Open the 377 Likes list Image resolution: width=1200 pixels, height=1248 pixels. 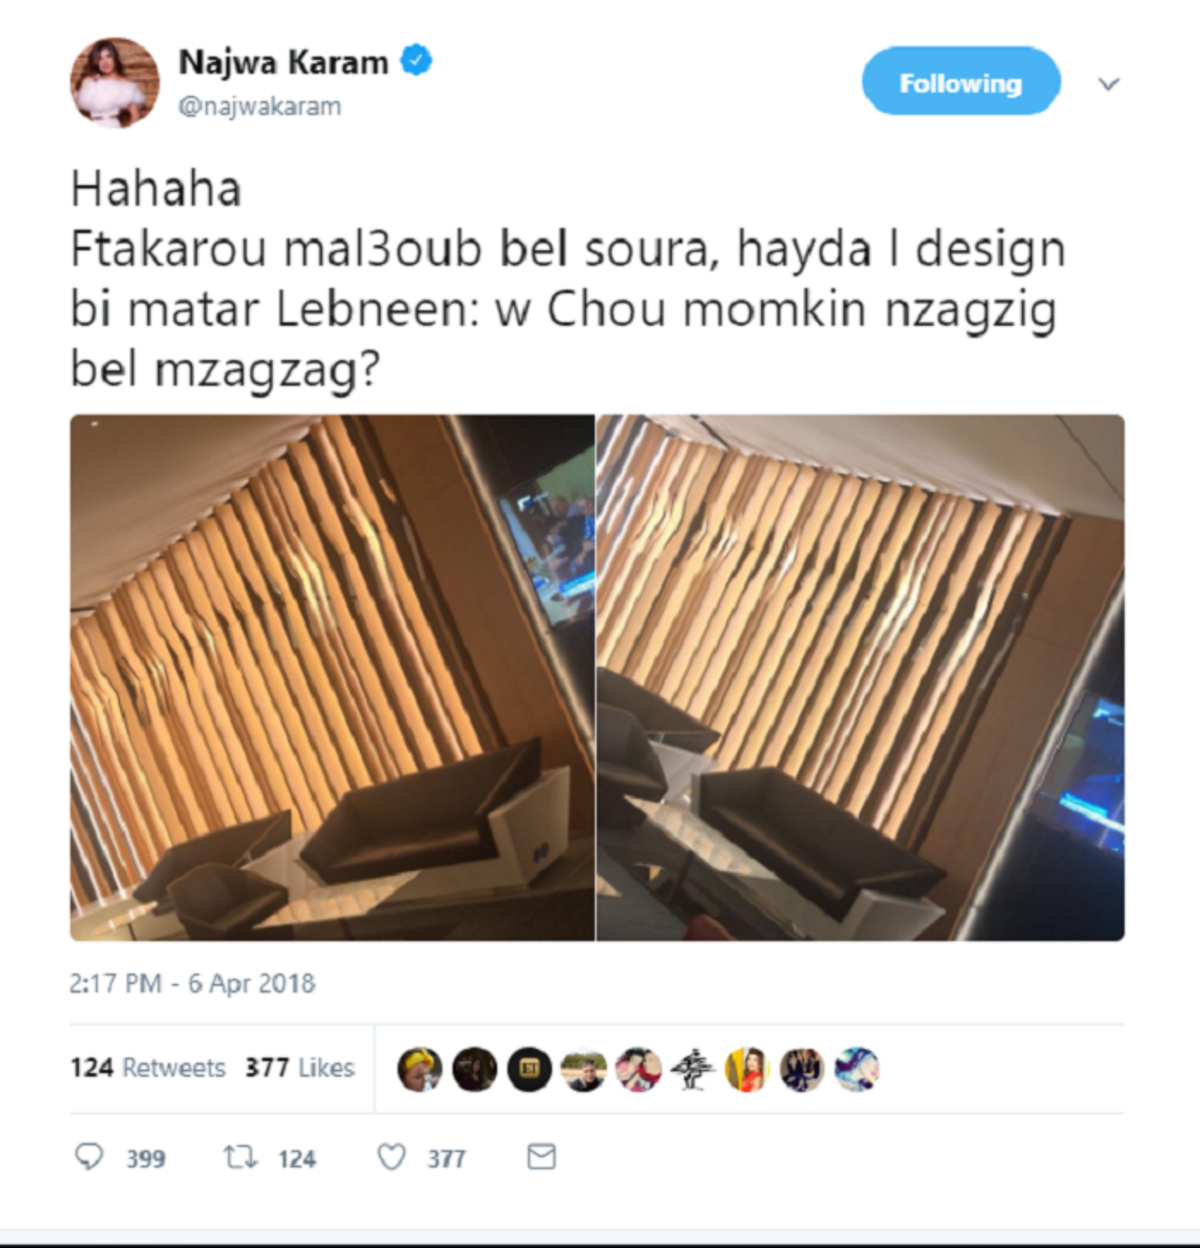pyautogui.click(x=300, y=1068)
